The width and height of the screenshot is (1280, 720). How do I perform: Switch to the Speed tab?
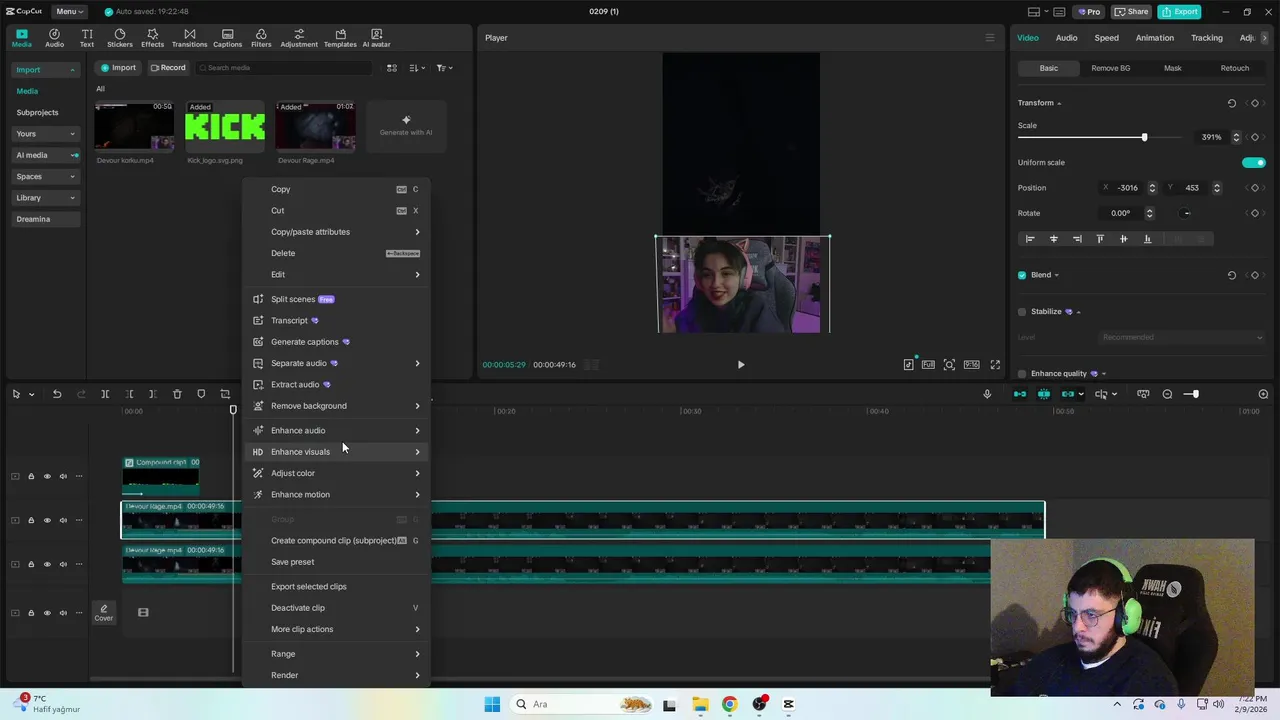coord(1106,38)
